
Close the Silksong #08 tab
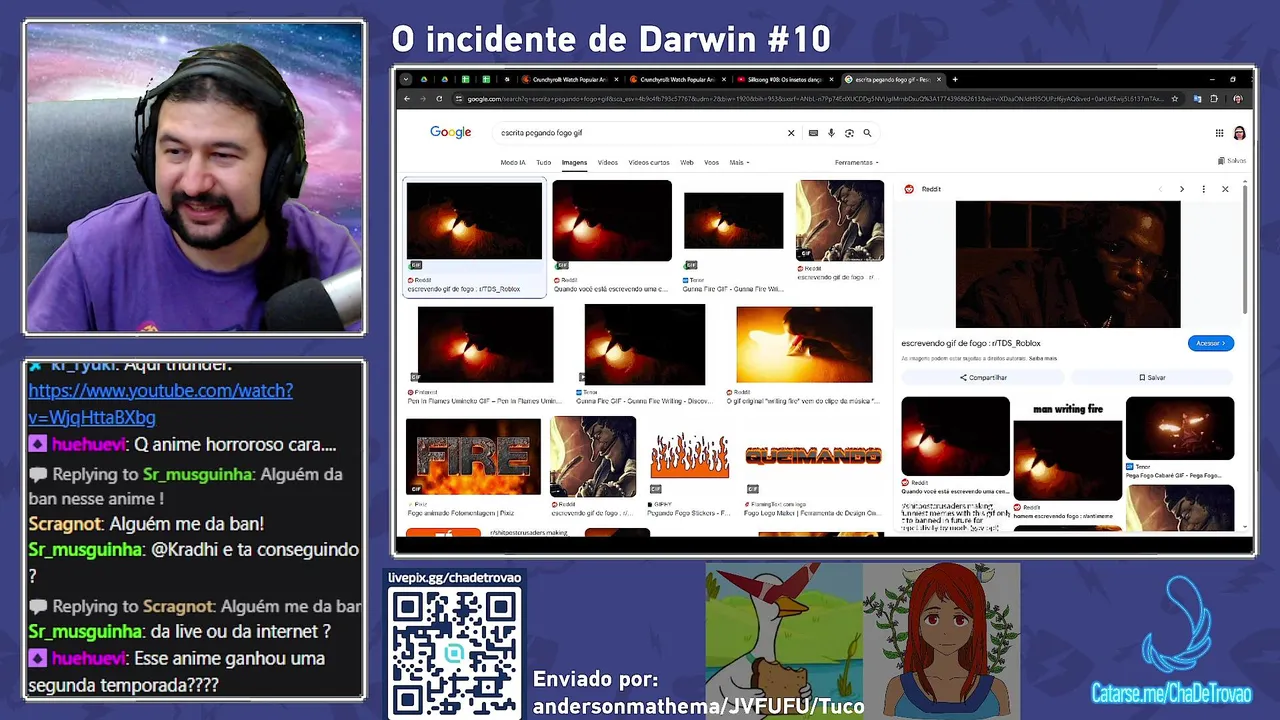[x=829, y=79]
